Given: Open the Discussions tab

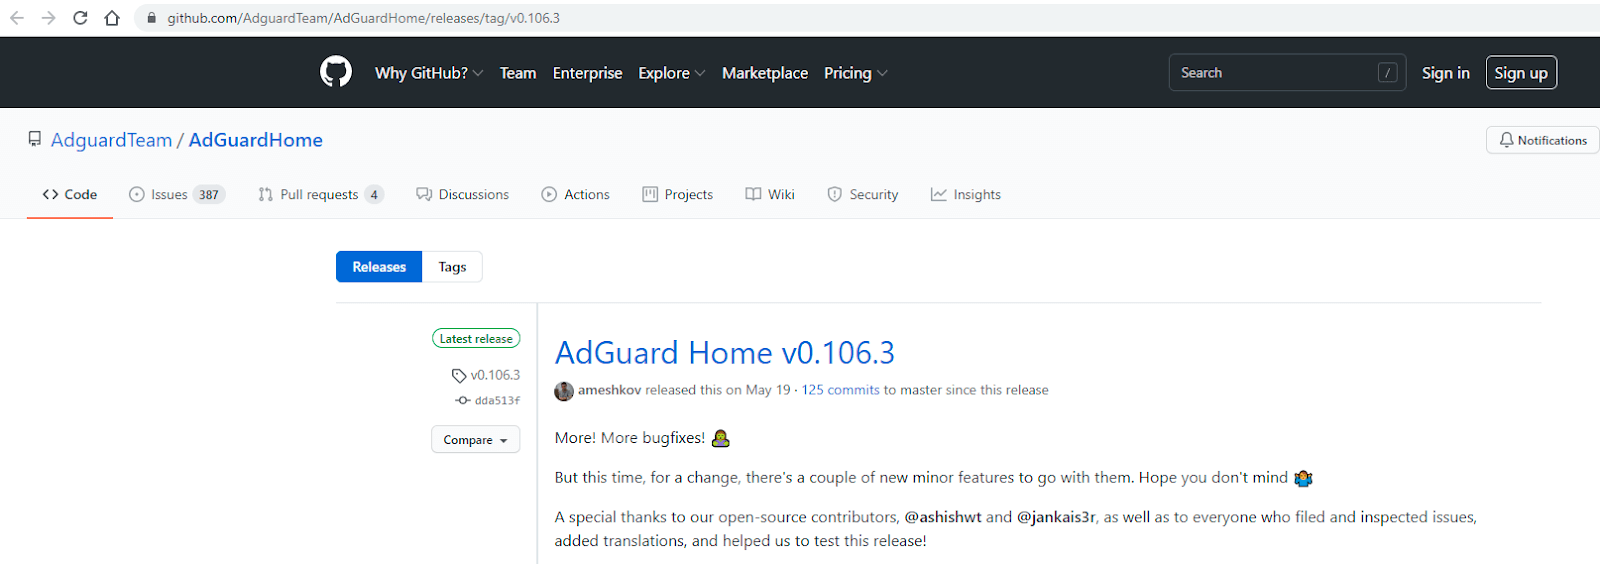Looking at the screenshot, I should (463, 194).
